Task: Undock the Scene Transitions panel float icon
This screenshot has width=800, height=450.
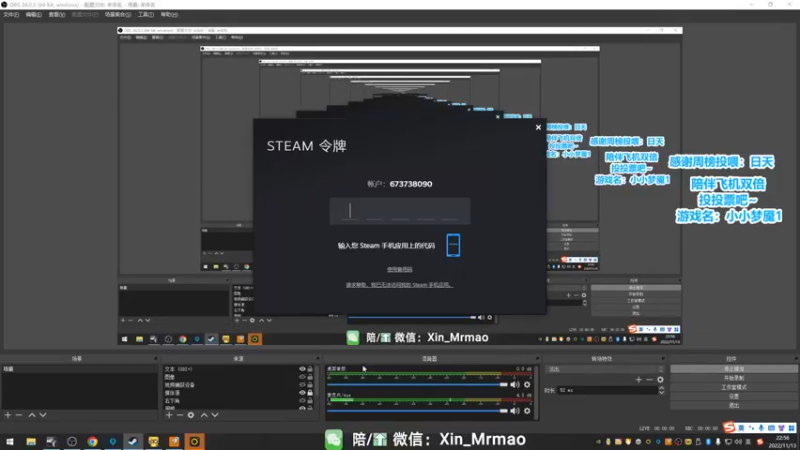Action: pos(663,359)
